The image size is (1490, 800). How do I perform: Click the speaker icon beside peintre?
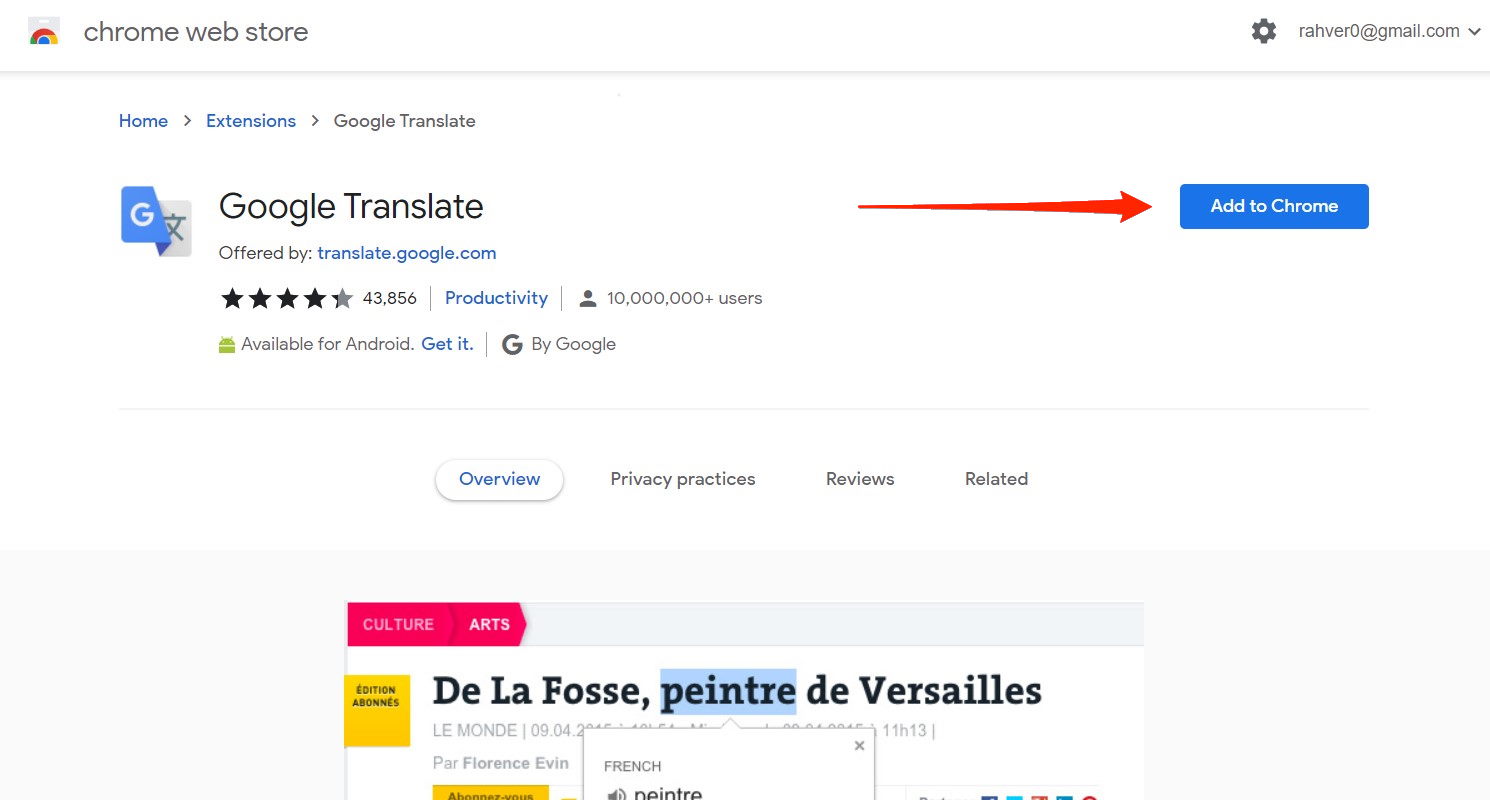pos(617,796)
